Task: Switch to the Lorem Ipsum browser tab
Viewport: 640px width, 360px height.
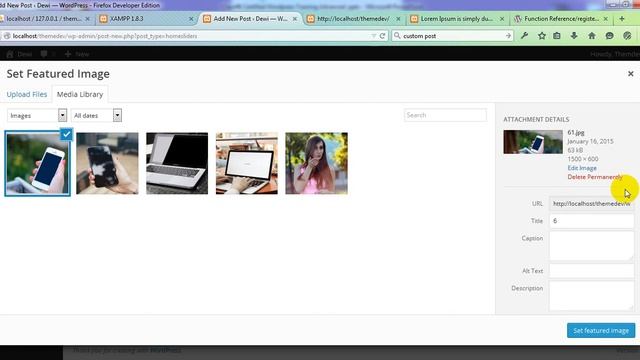Action: (456, 19)
